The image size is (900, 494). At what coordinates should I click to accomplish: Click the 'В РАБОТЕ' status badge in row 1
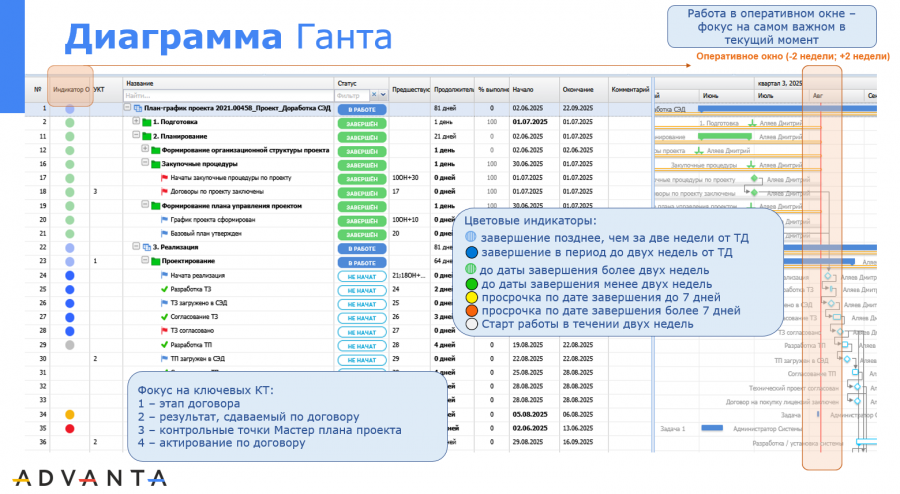(361, 107)
